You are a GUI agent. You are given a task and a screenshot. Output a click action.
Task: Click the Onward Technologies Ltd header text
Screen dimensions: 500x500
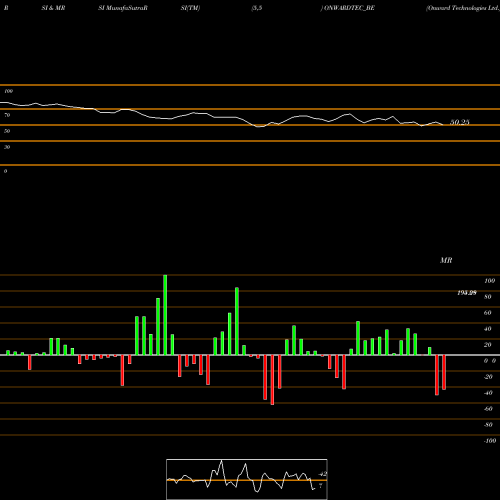pyautogui.click(x=463, y=8)
